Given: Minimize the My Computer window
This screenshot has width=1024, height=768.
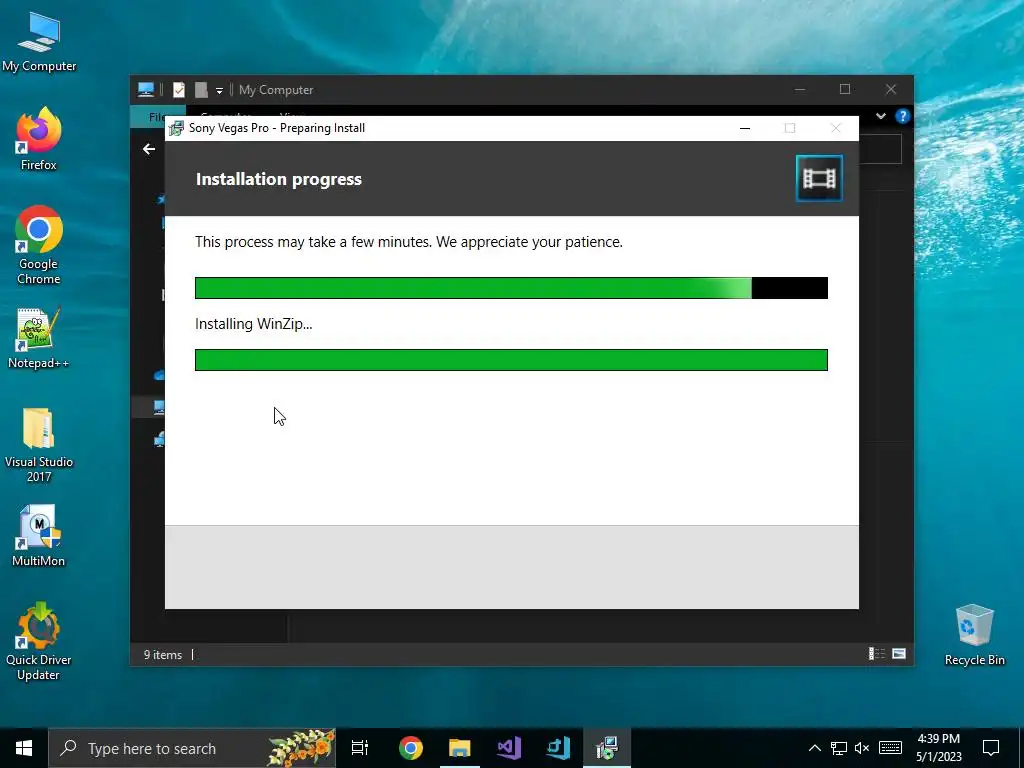Looking at the screenshot, I should [x=800, y=89].
